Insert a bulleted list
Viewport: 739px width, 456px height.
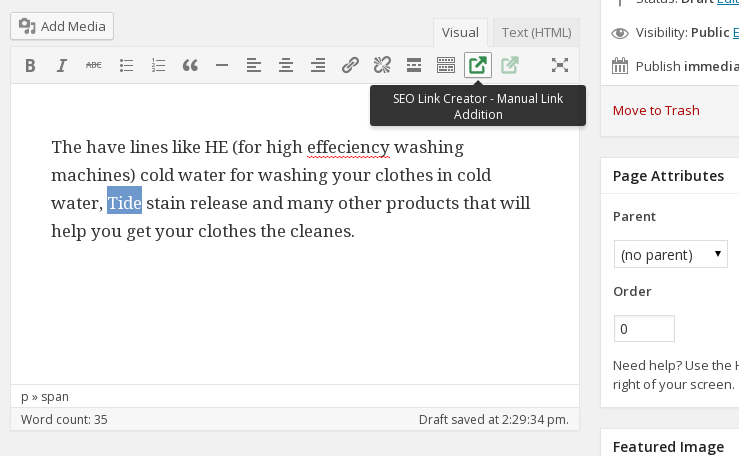126,65
